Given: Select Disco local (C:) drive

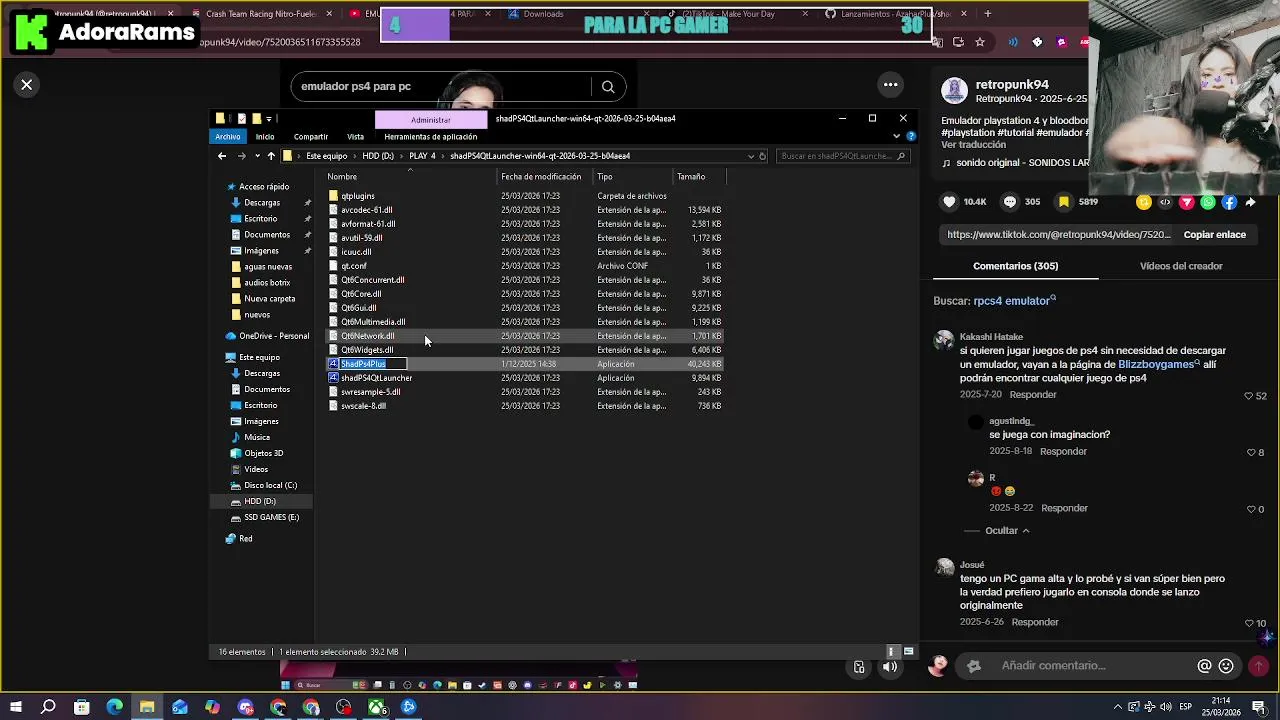Looking at the screenshot, I should coord(271,486).
